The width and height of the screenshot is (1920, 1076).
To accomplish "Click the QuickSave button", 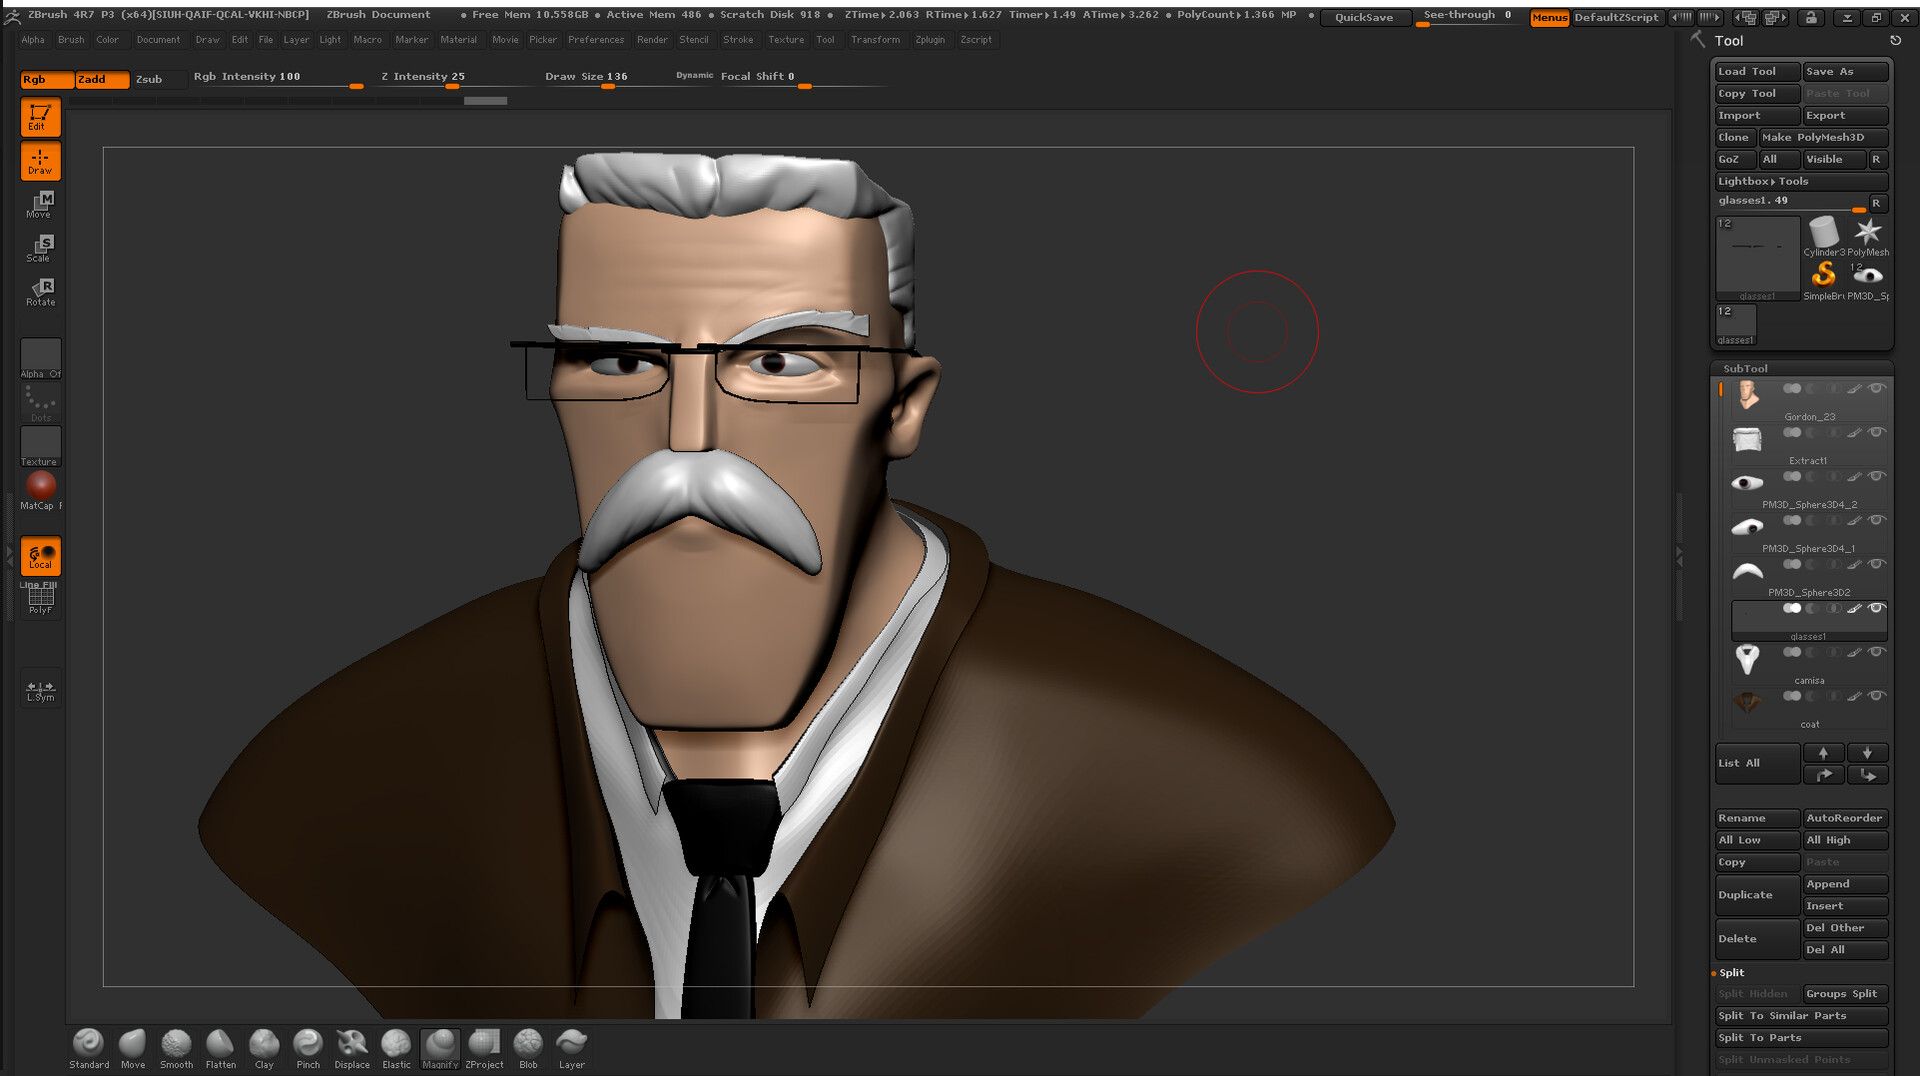I will coord(1365,17).
